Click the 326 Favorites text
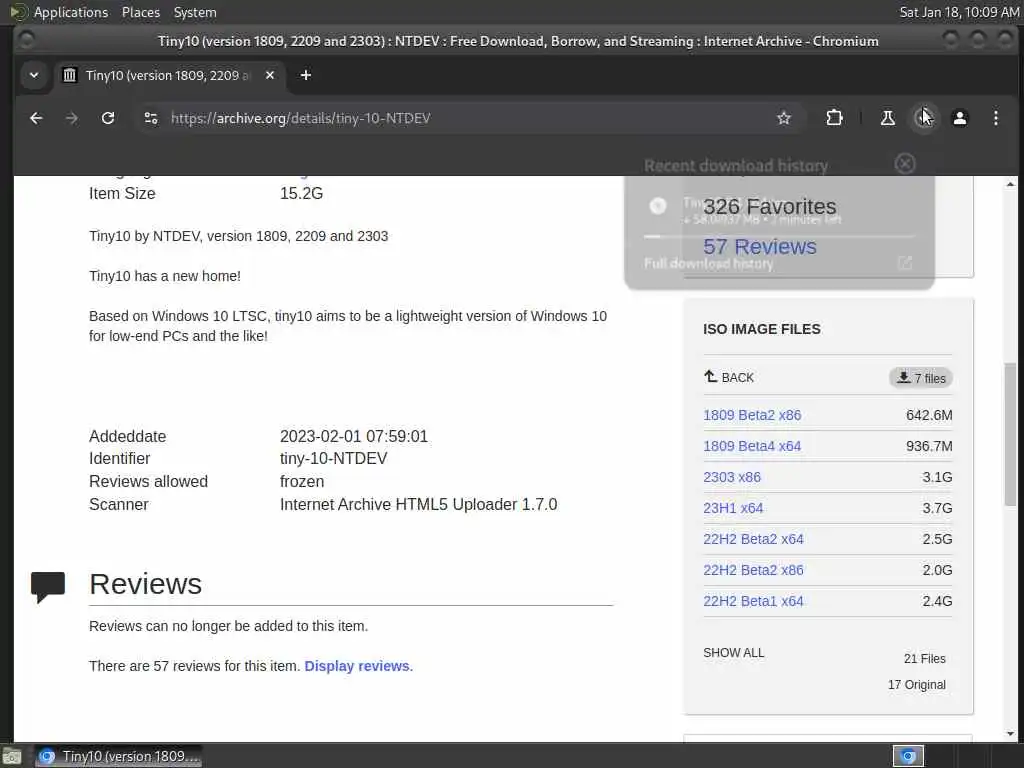Viewport: 1024px width, 768px height. [769, 206]
